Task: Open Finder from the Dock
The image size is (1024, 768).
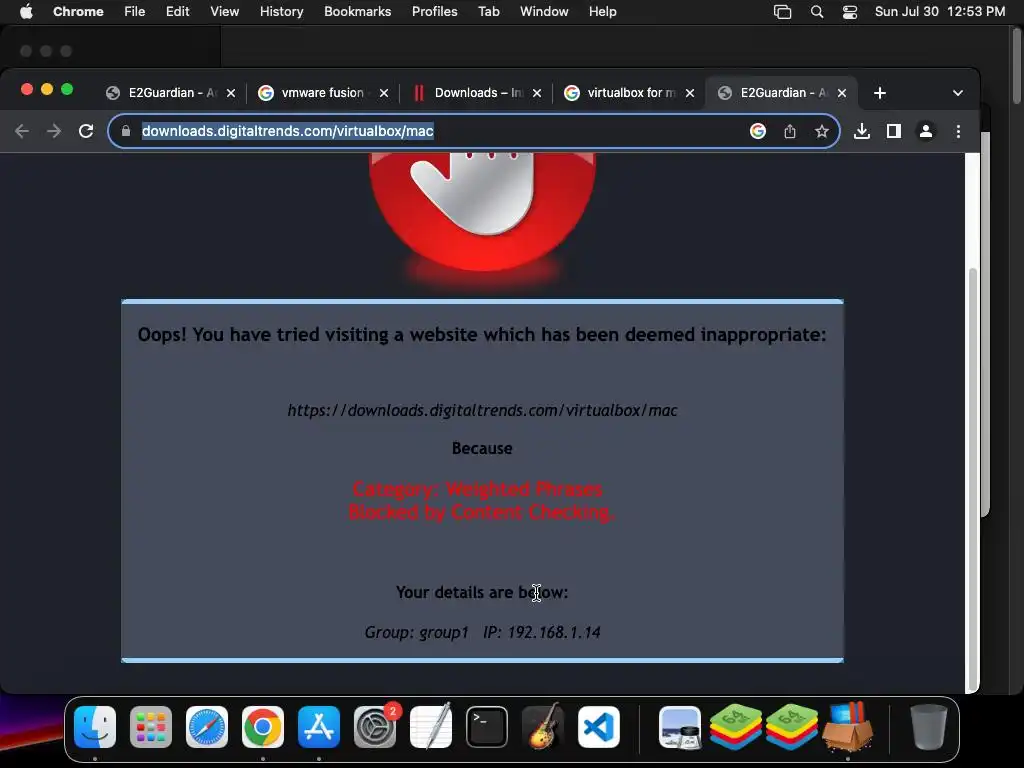Action: click(x=95, y=727)
